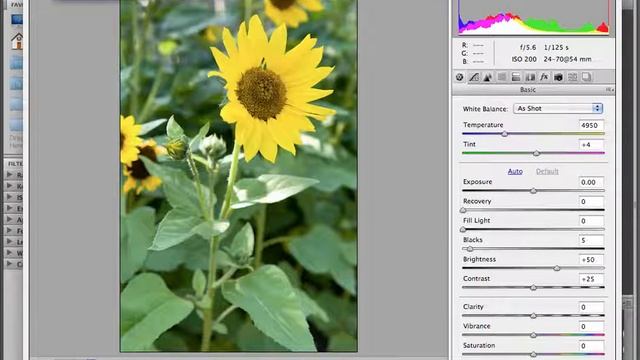
Task: Click the Clarity slider handle
Action: (x=533, y=316)
